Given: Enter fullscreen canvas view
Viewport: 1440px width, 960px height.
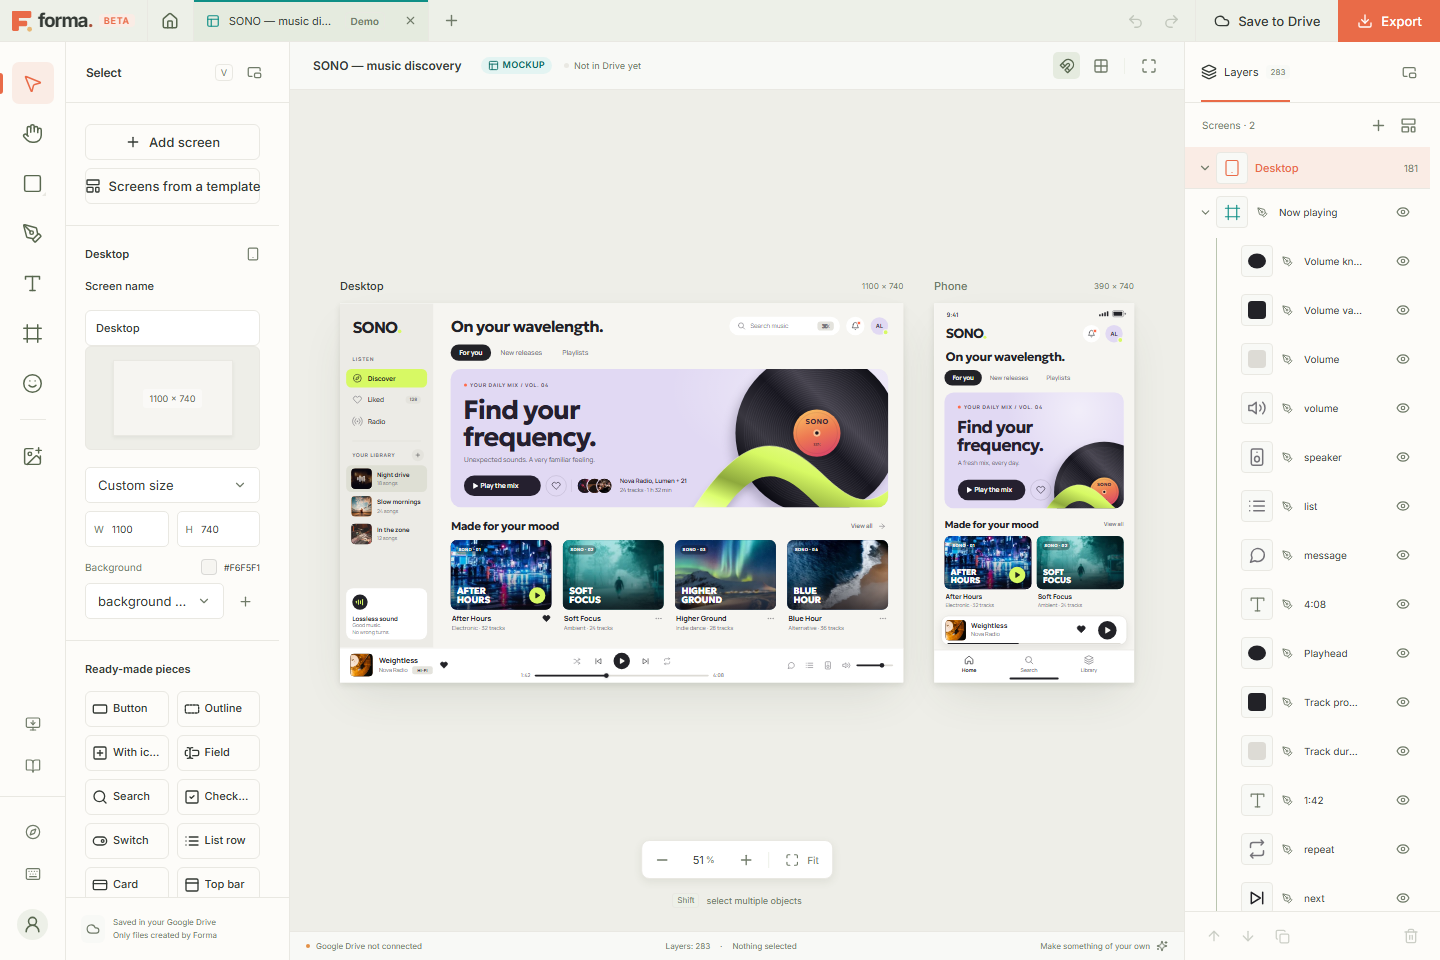Looking at the screenshot, I should [1149, 66].
